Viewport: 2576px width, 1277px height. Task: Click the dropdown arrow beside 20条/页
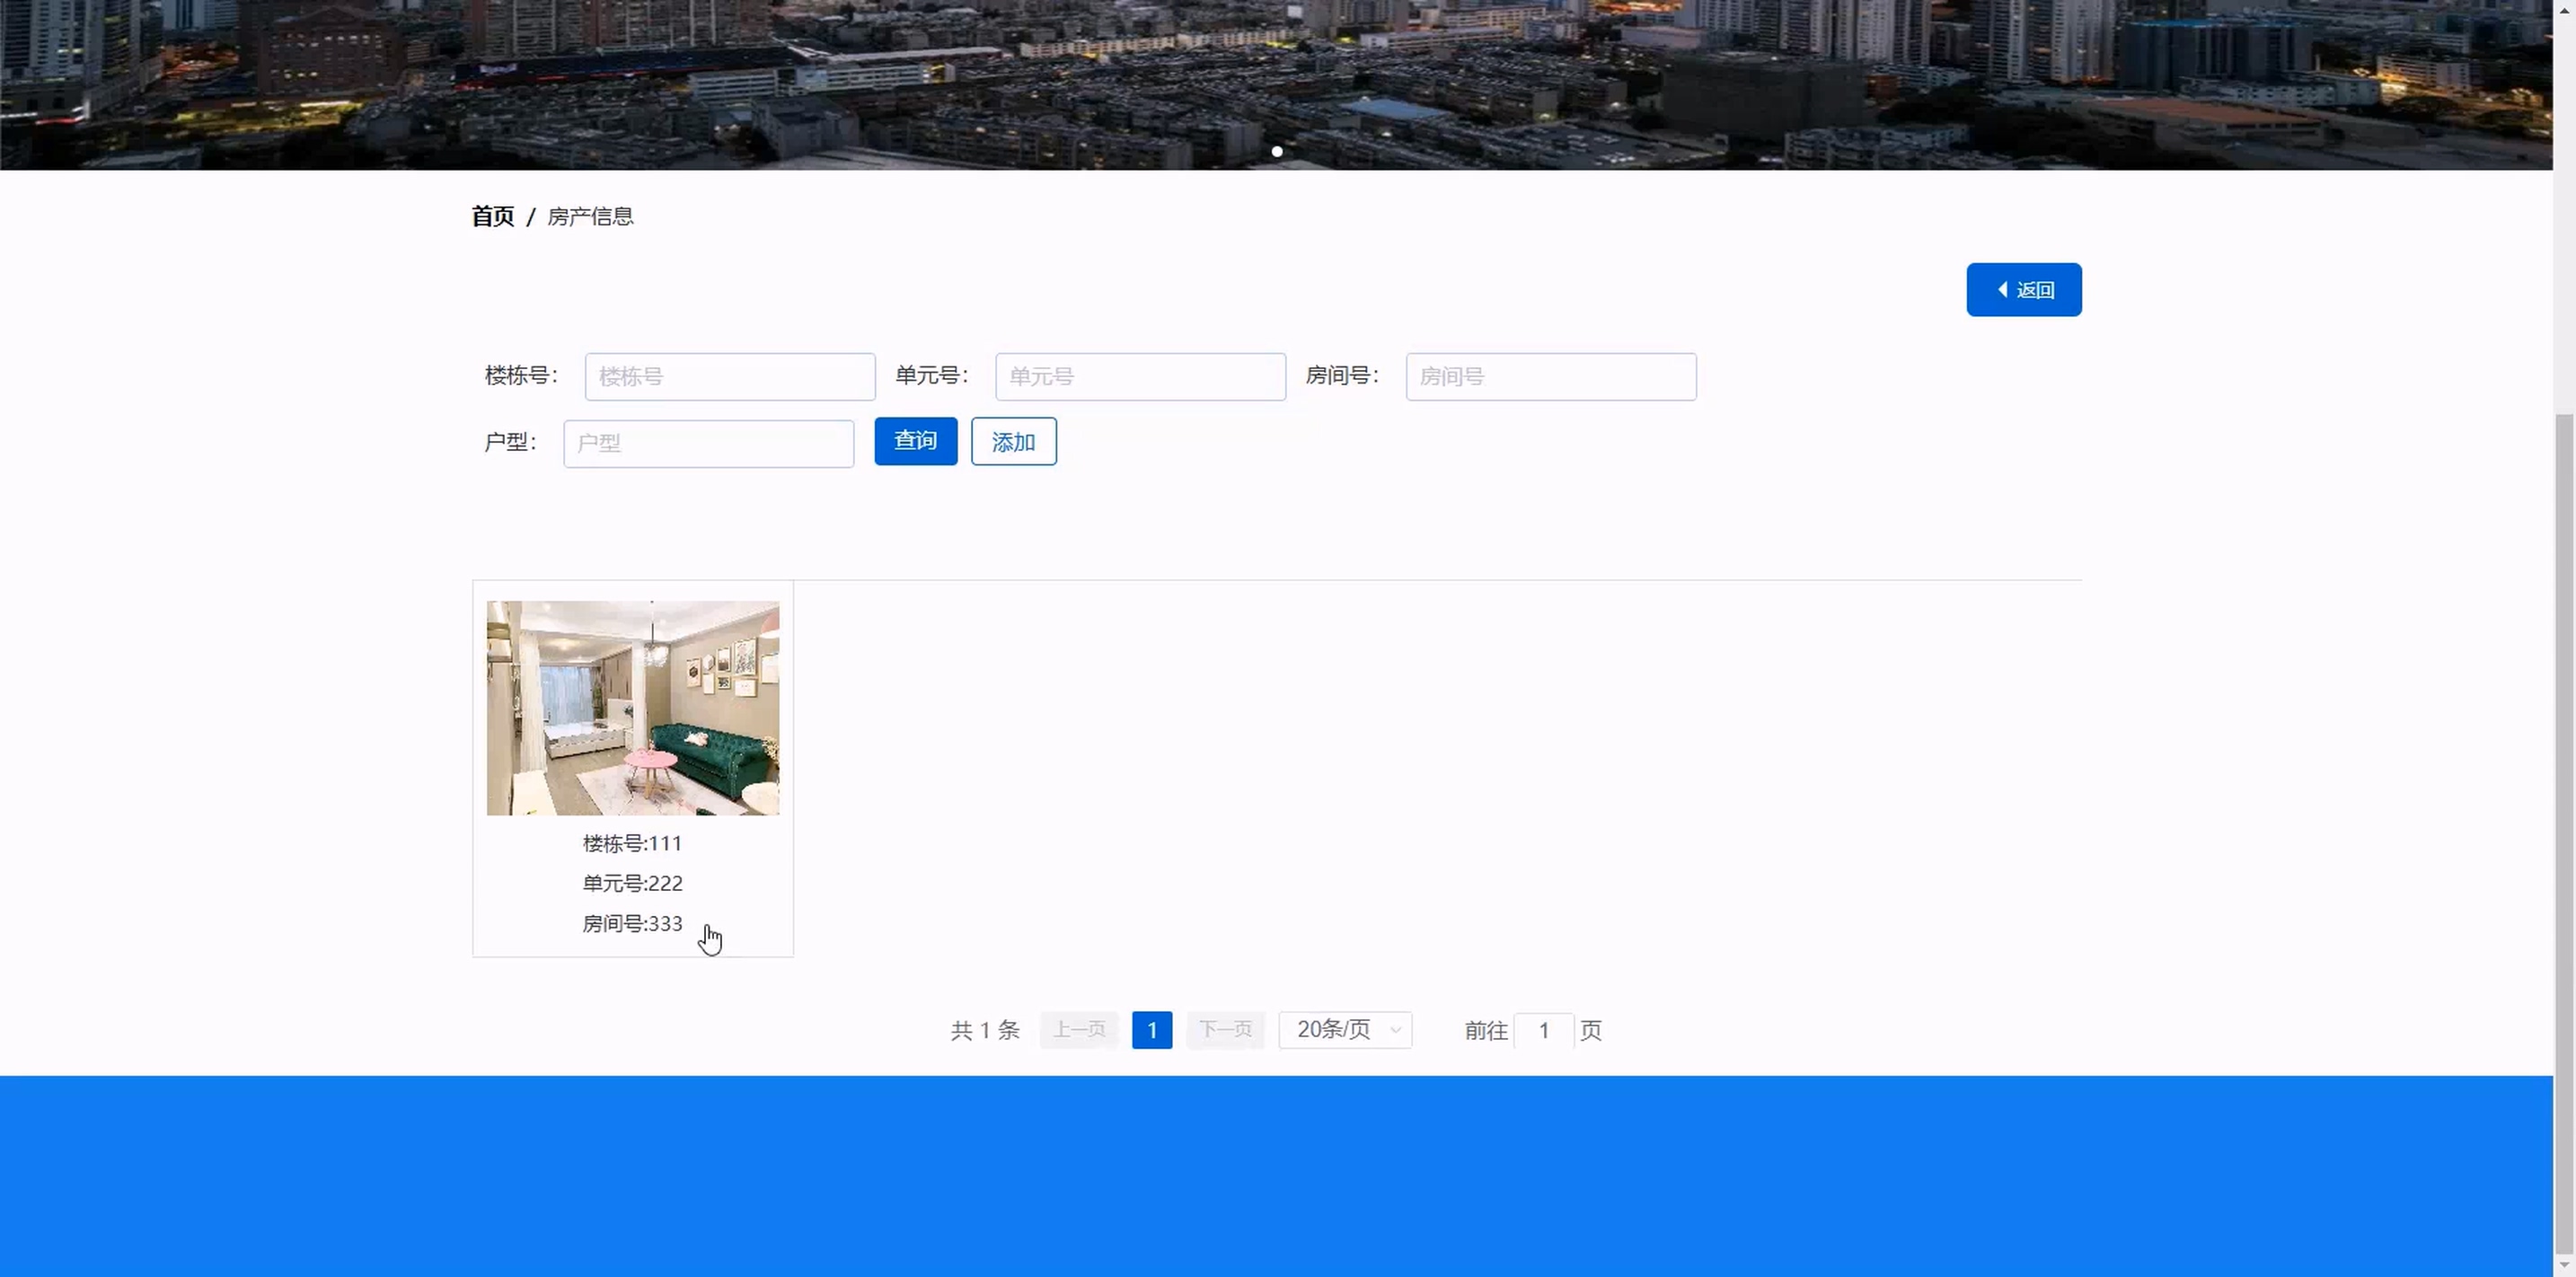1395,1030
